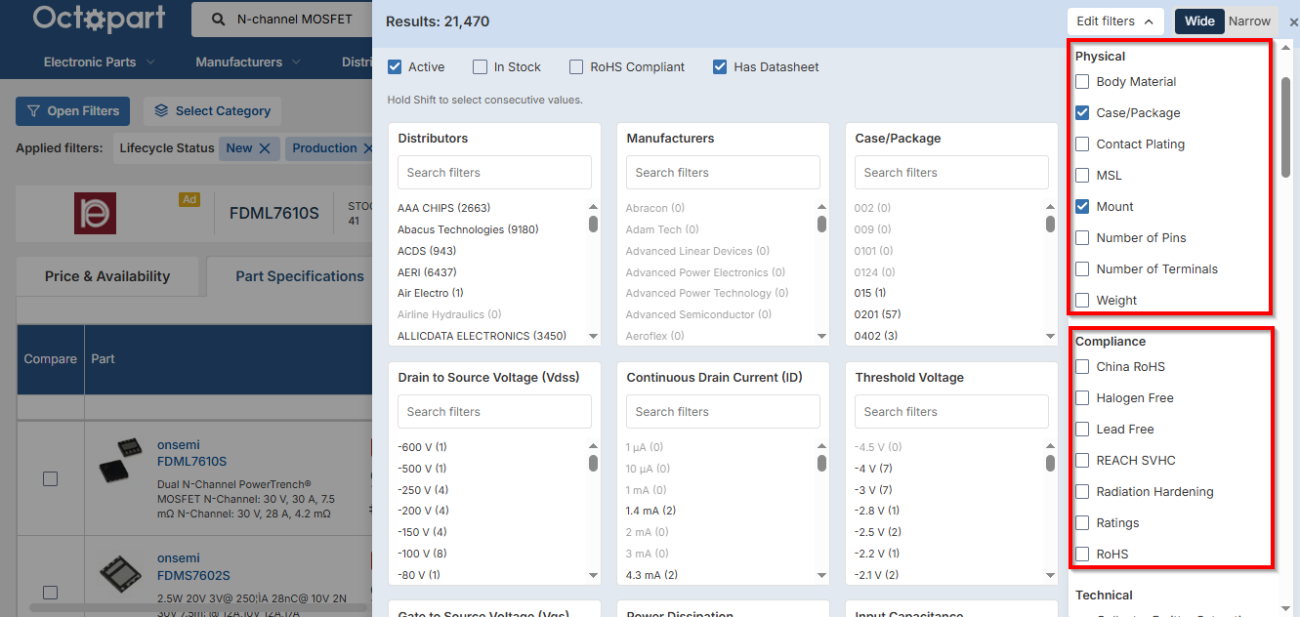Viewport: 1300px width, 617px height.
Task: Click the Open Filters button
Action: click(73, 111)
